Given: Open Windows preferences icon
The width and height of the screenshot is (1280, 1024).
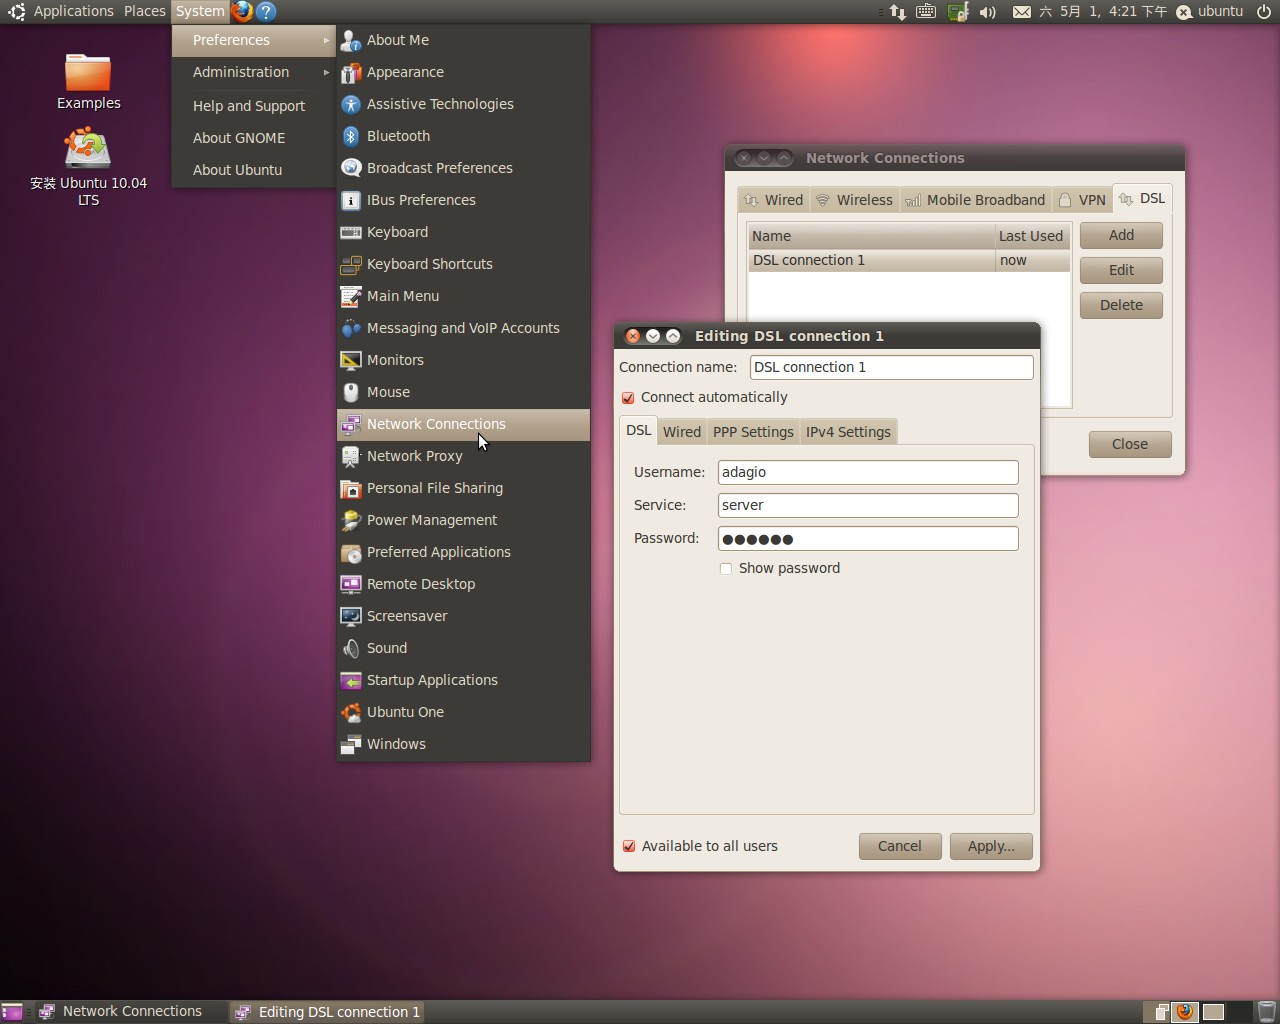Looking at the screenshot, I should pyautogui.click(x=351, y=744).
